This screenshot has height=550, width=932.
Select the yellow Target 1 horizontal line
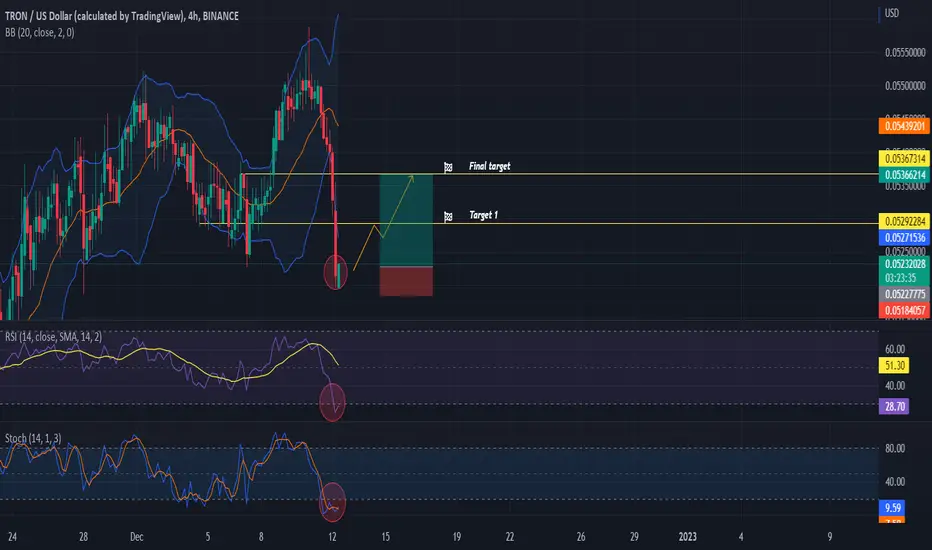pos(541,224)
